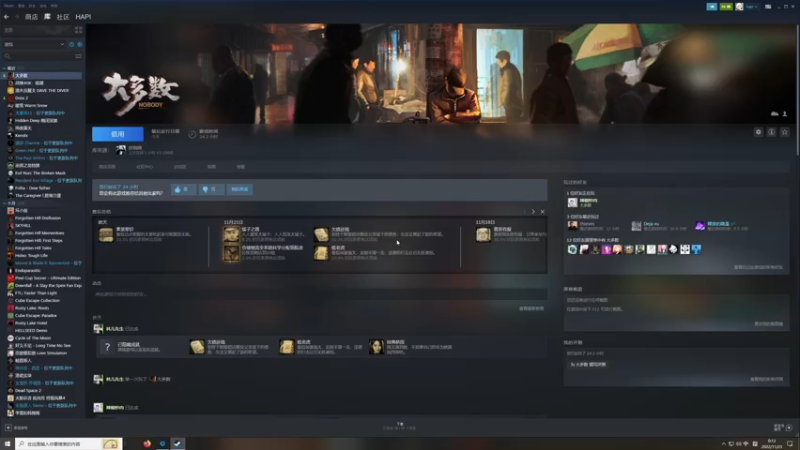Select Hidden Deep in the library
The image size is (800, 450).
click(36, 120)
